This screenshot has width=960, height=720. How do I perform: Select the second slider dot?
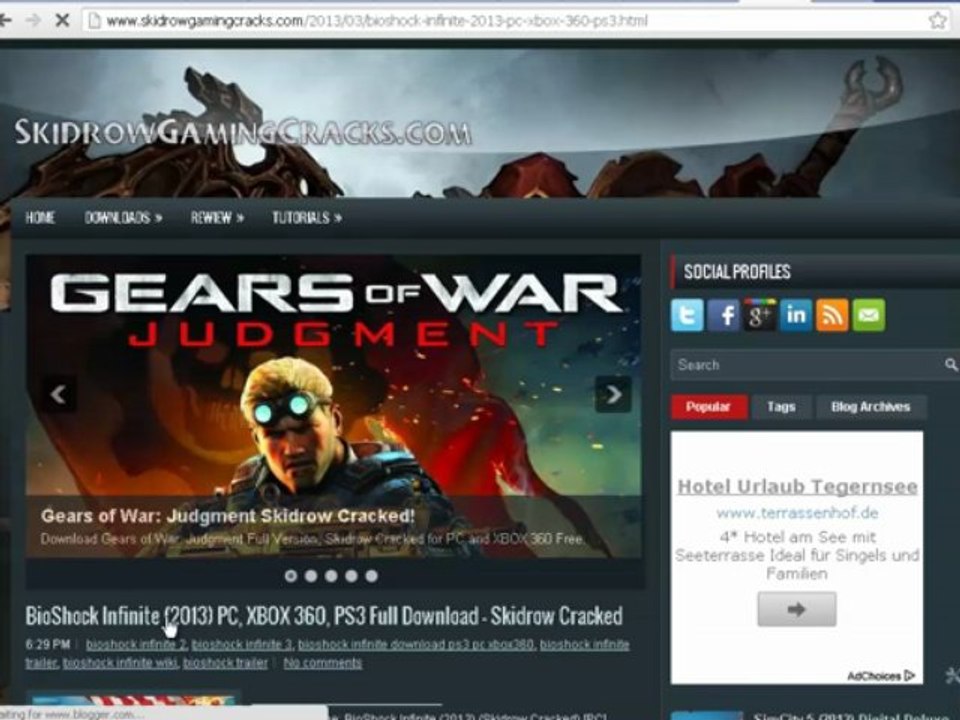point(311,576)
